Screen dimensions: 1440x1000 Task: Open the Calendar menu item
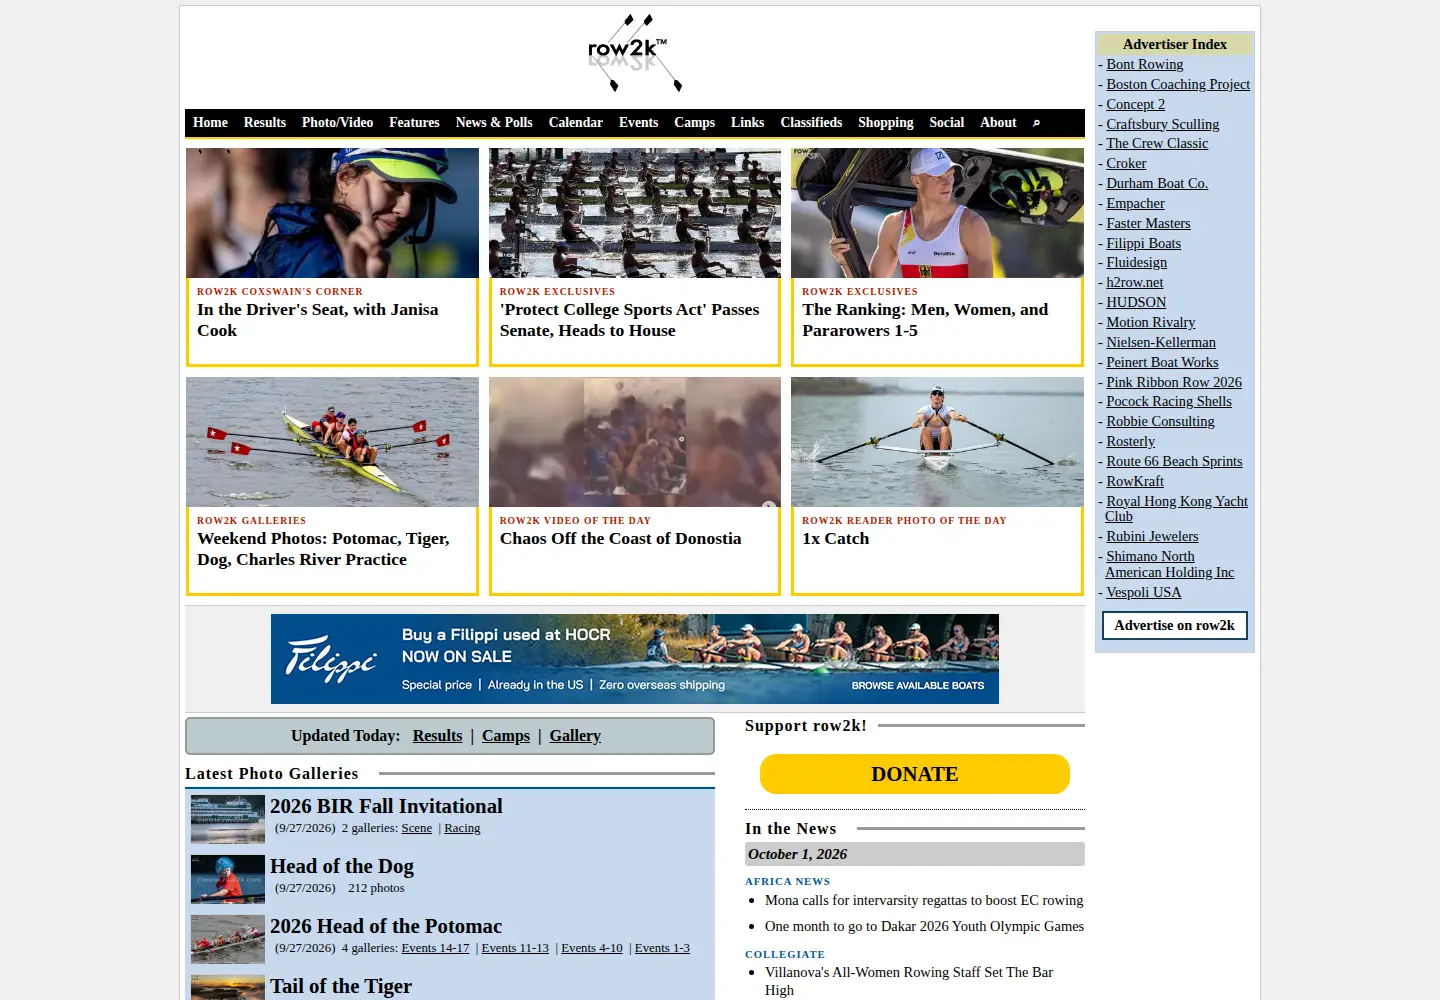tap(576, 122)
